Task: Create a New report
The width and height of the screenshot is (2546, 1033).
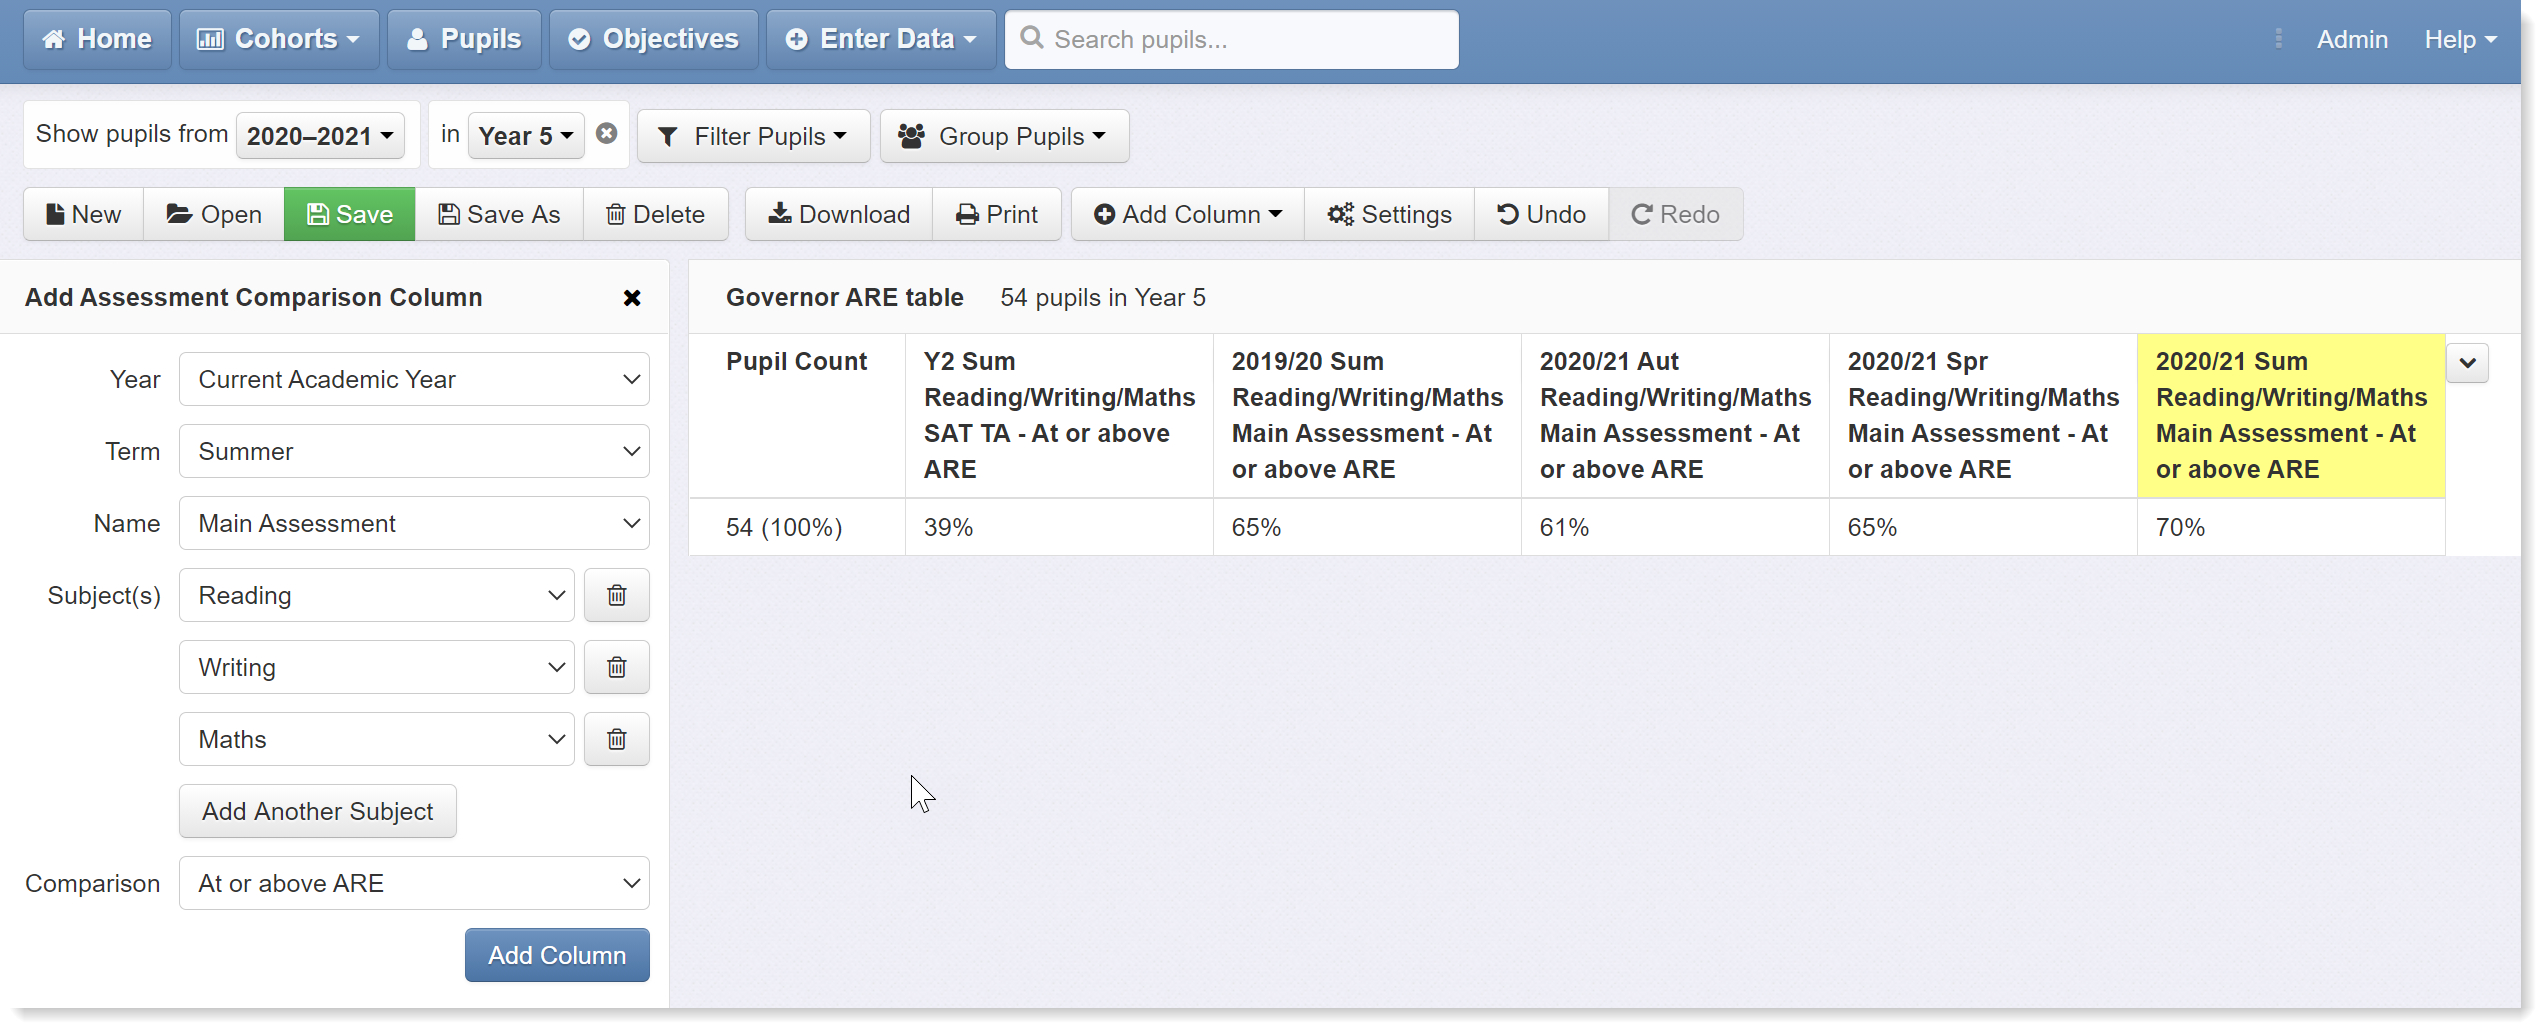Action: click(84, 214)
